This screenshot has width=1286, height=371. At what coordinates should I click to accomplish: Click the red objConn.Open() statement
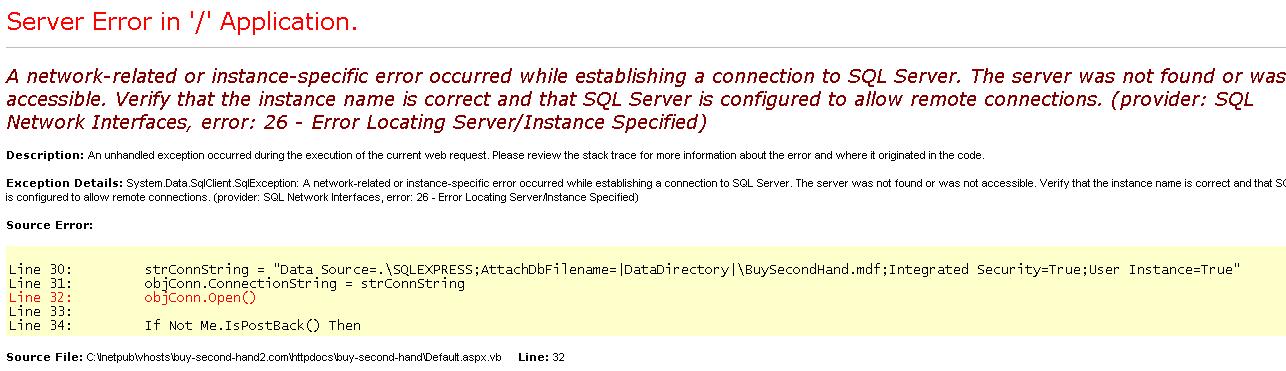point(200,298)
